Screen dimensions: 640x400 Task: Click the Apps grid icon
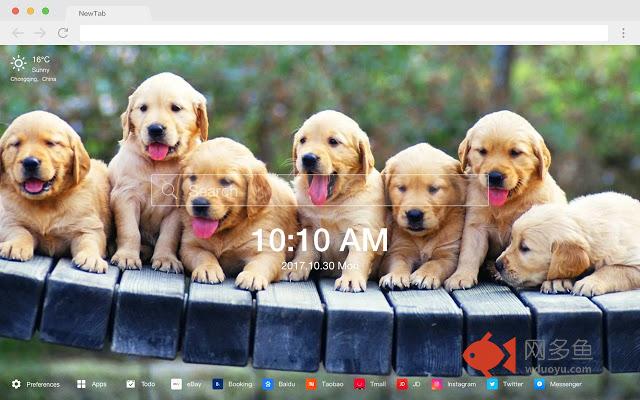(81, 384)
